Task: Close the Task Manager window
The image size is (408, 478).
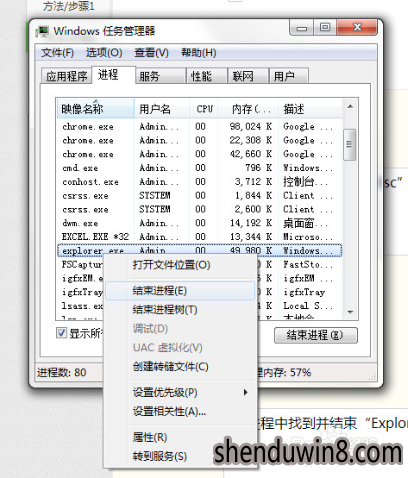Action: click(357, 27)
